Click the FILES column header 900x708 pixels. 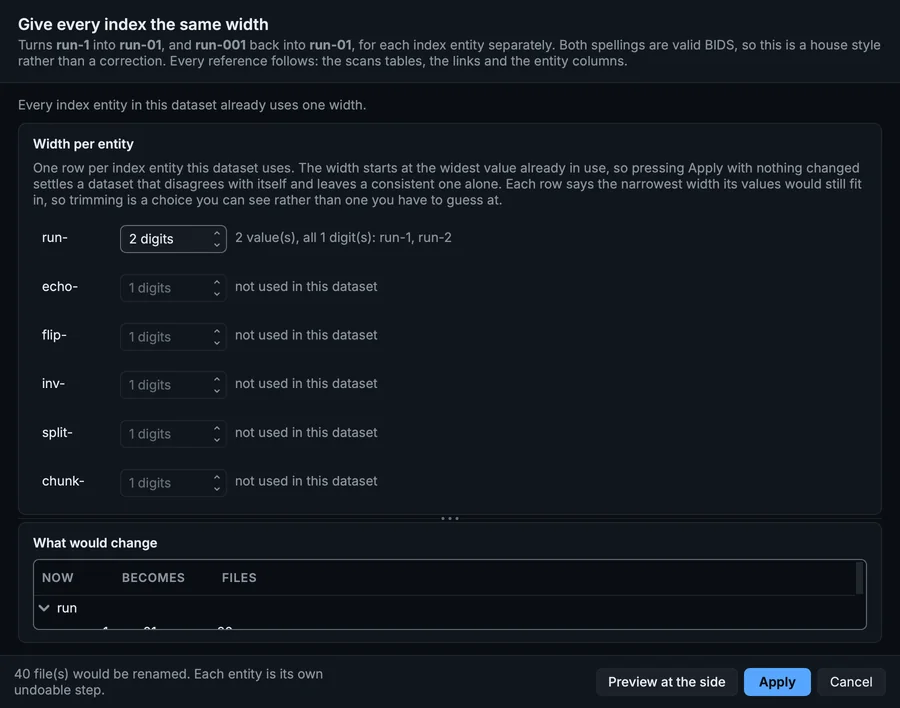[239, 578]
